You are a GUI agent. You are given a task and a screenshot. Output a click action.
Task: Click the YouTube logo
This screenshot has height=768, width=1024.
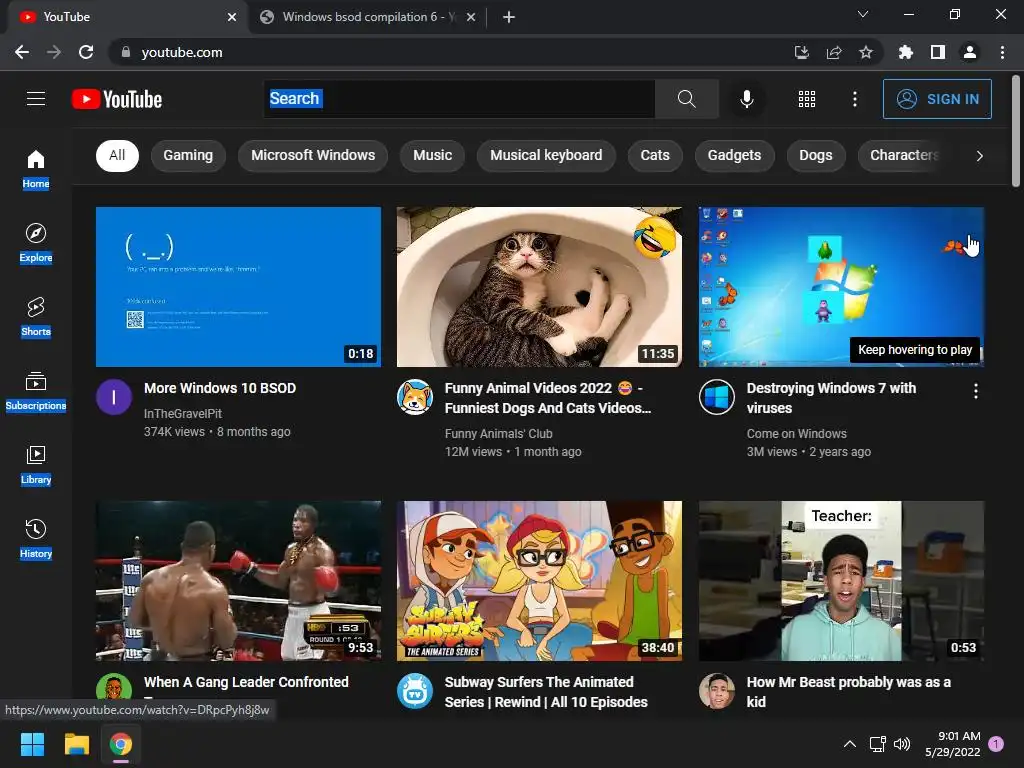click(117, 99)
